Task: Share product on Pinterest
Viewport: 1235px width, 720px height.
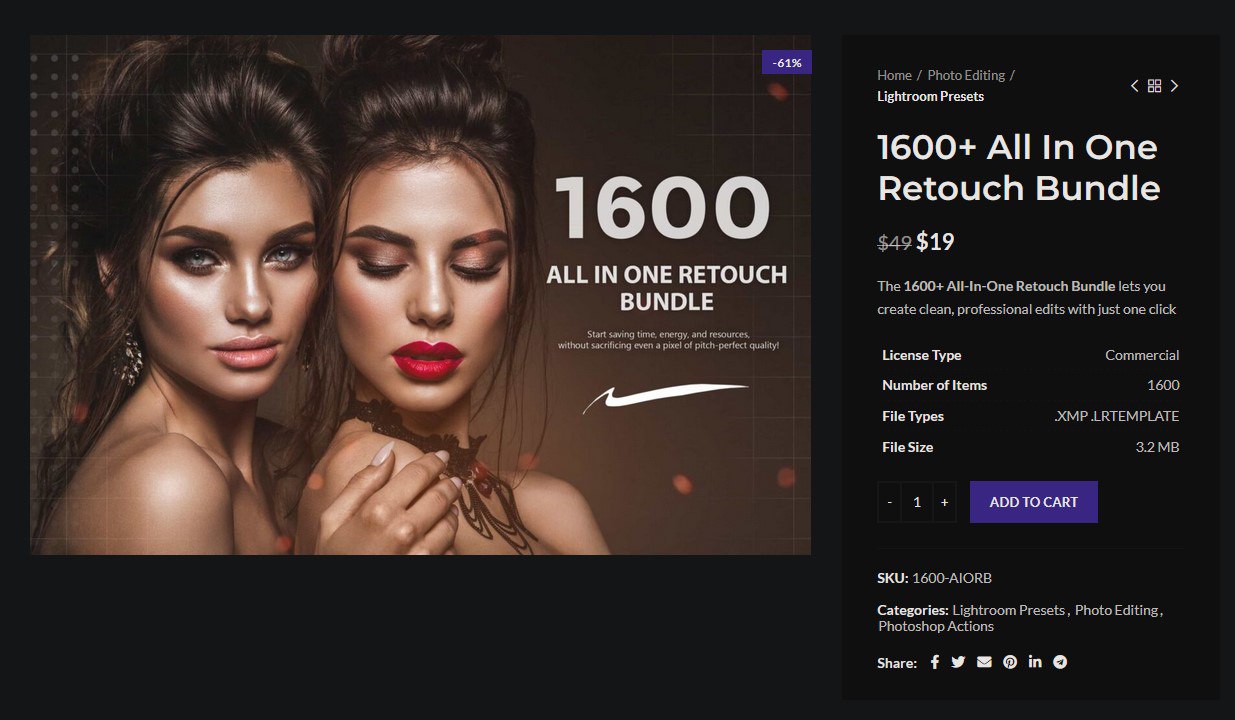Action: (1010, 662)
